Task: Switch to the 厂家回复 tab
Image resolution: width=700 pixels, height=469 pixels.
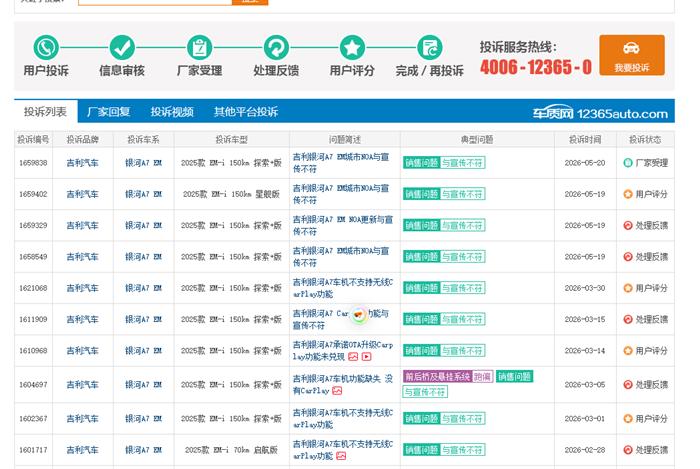Action: [108, 112]
